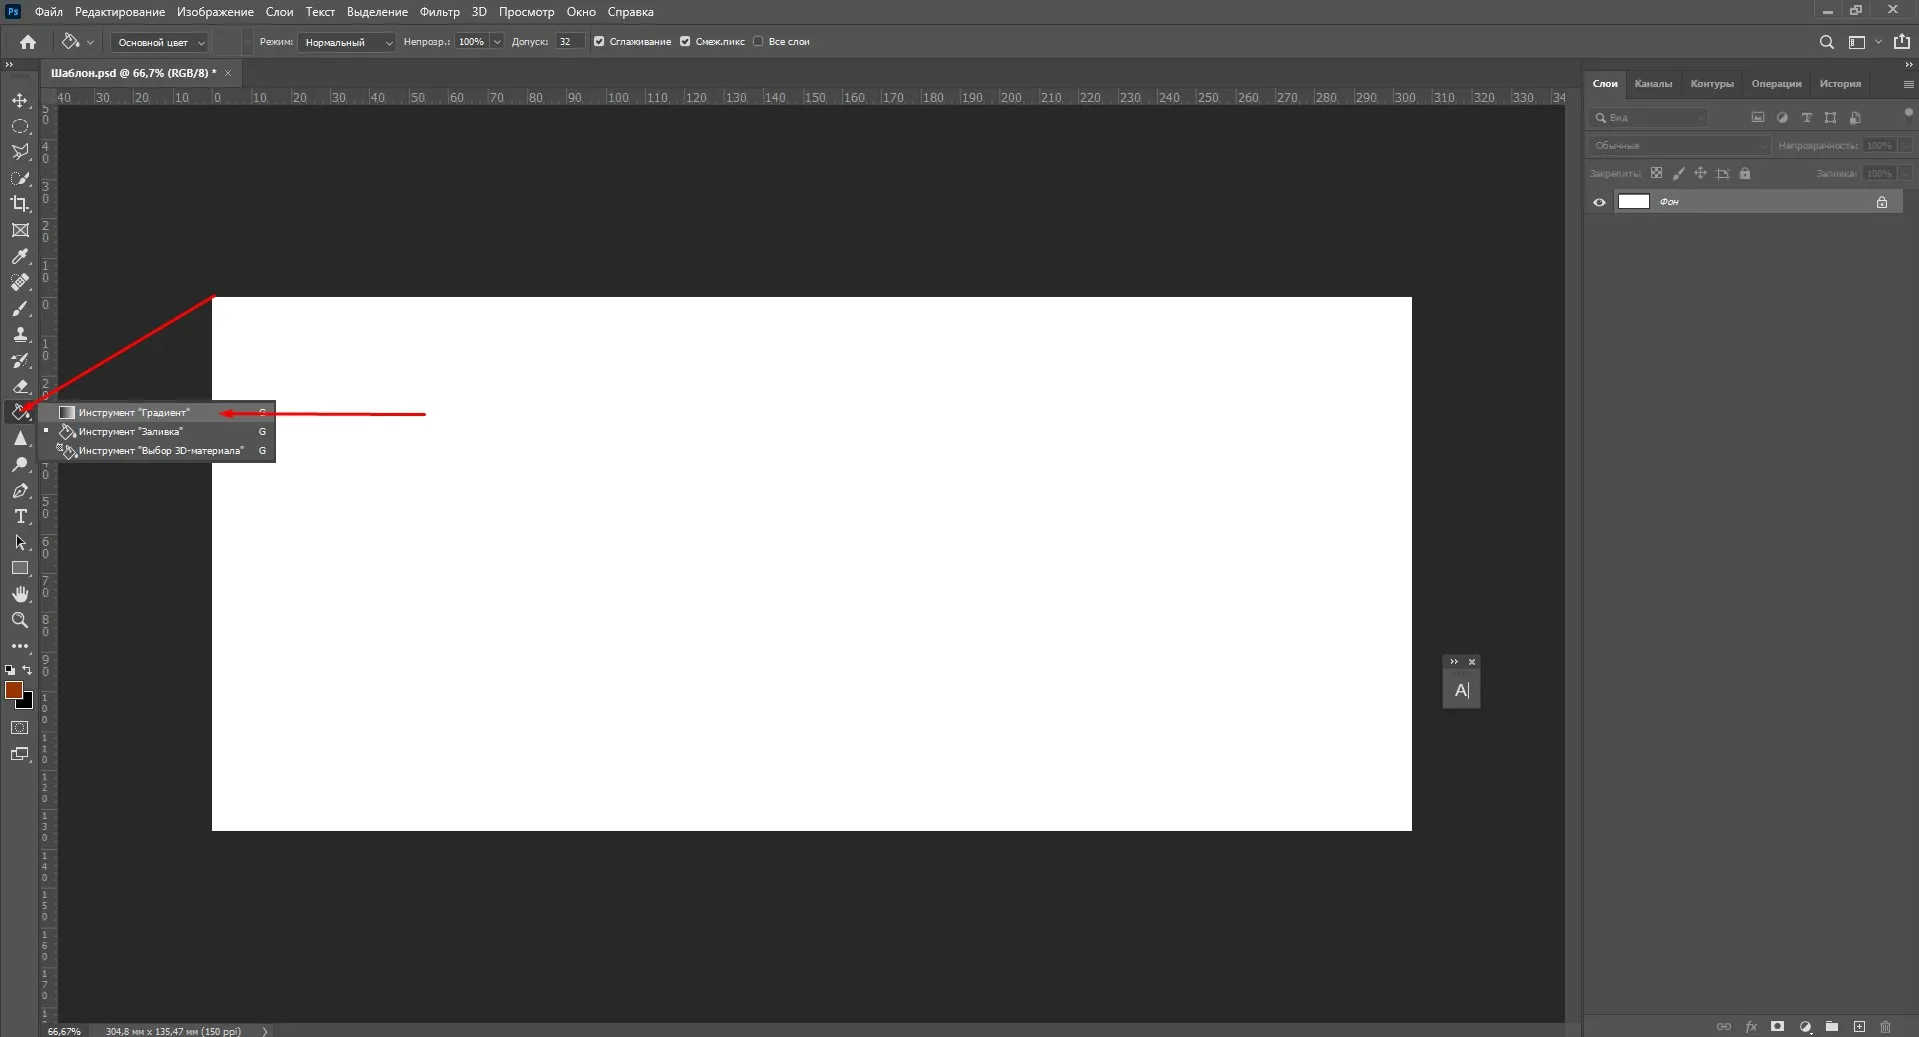Select the Elliptical Marquee tool
This screenshot has height=1037, width=1919.
click(20, 126)
